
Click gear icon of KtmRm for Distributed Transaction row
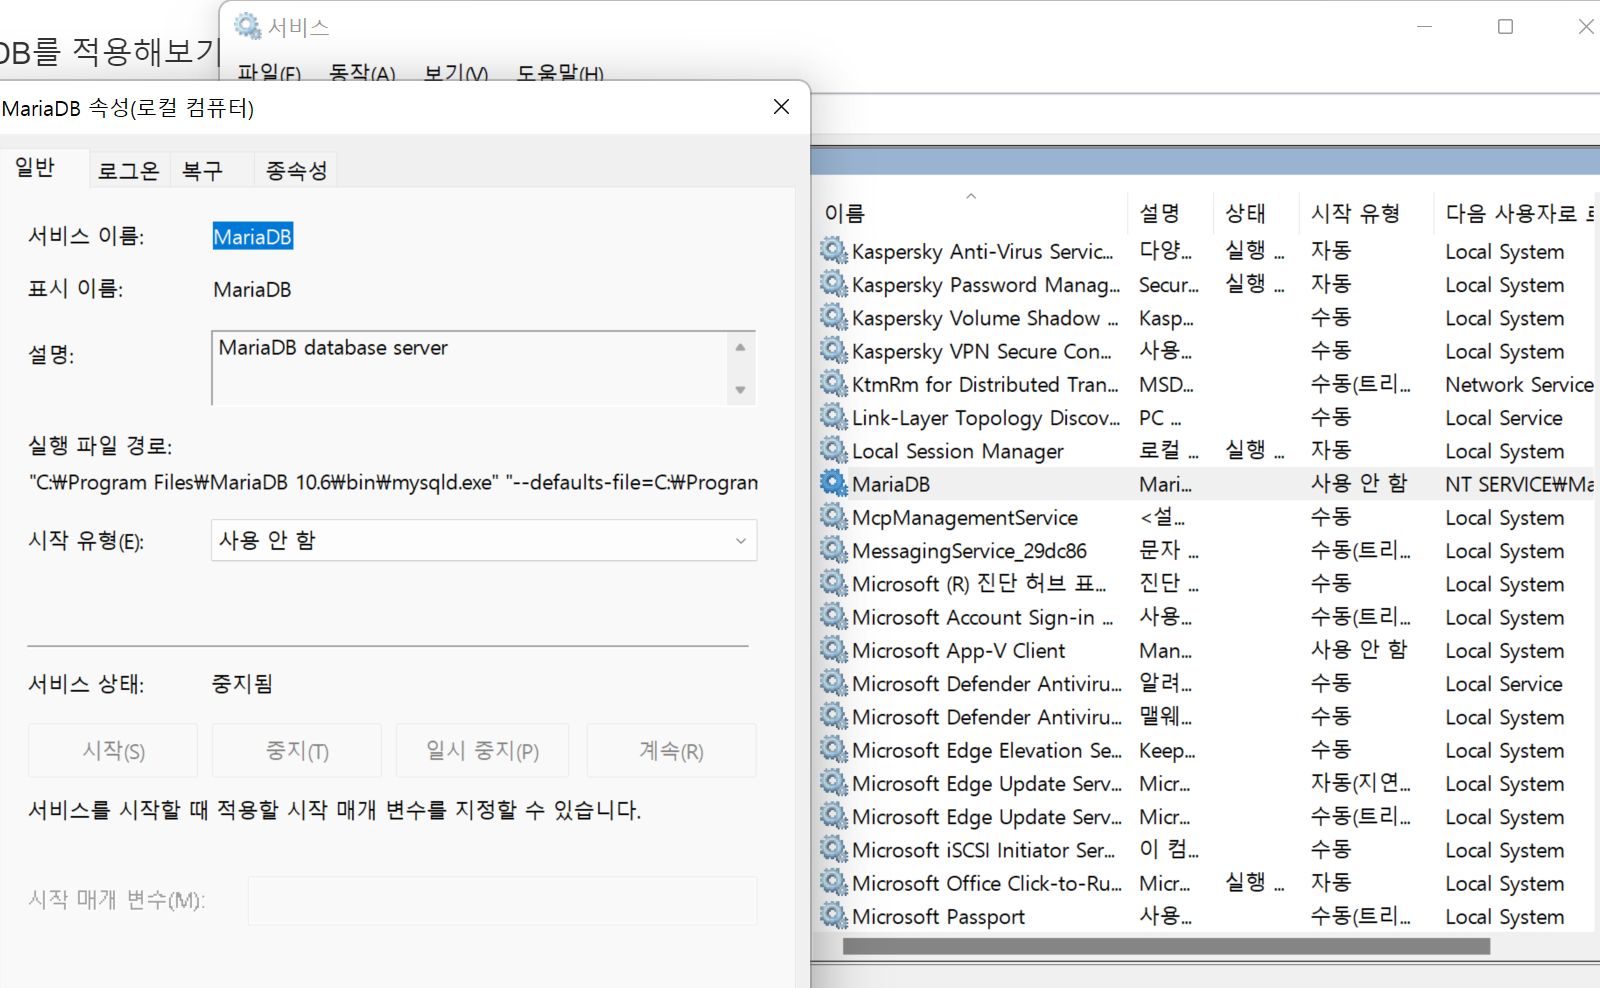click(x=834, y=383)
